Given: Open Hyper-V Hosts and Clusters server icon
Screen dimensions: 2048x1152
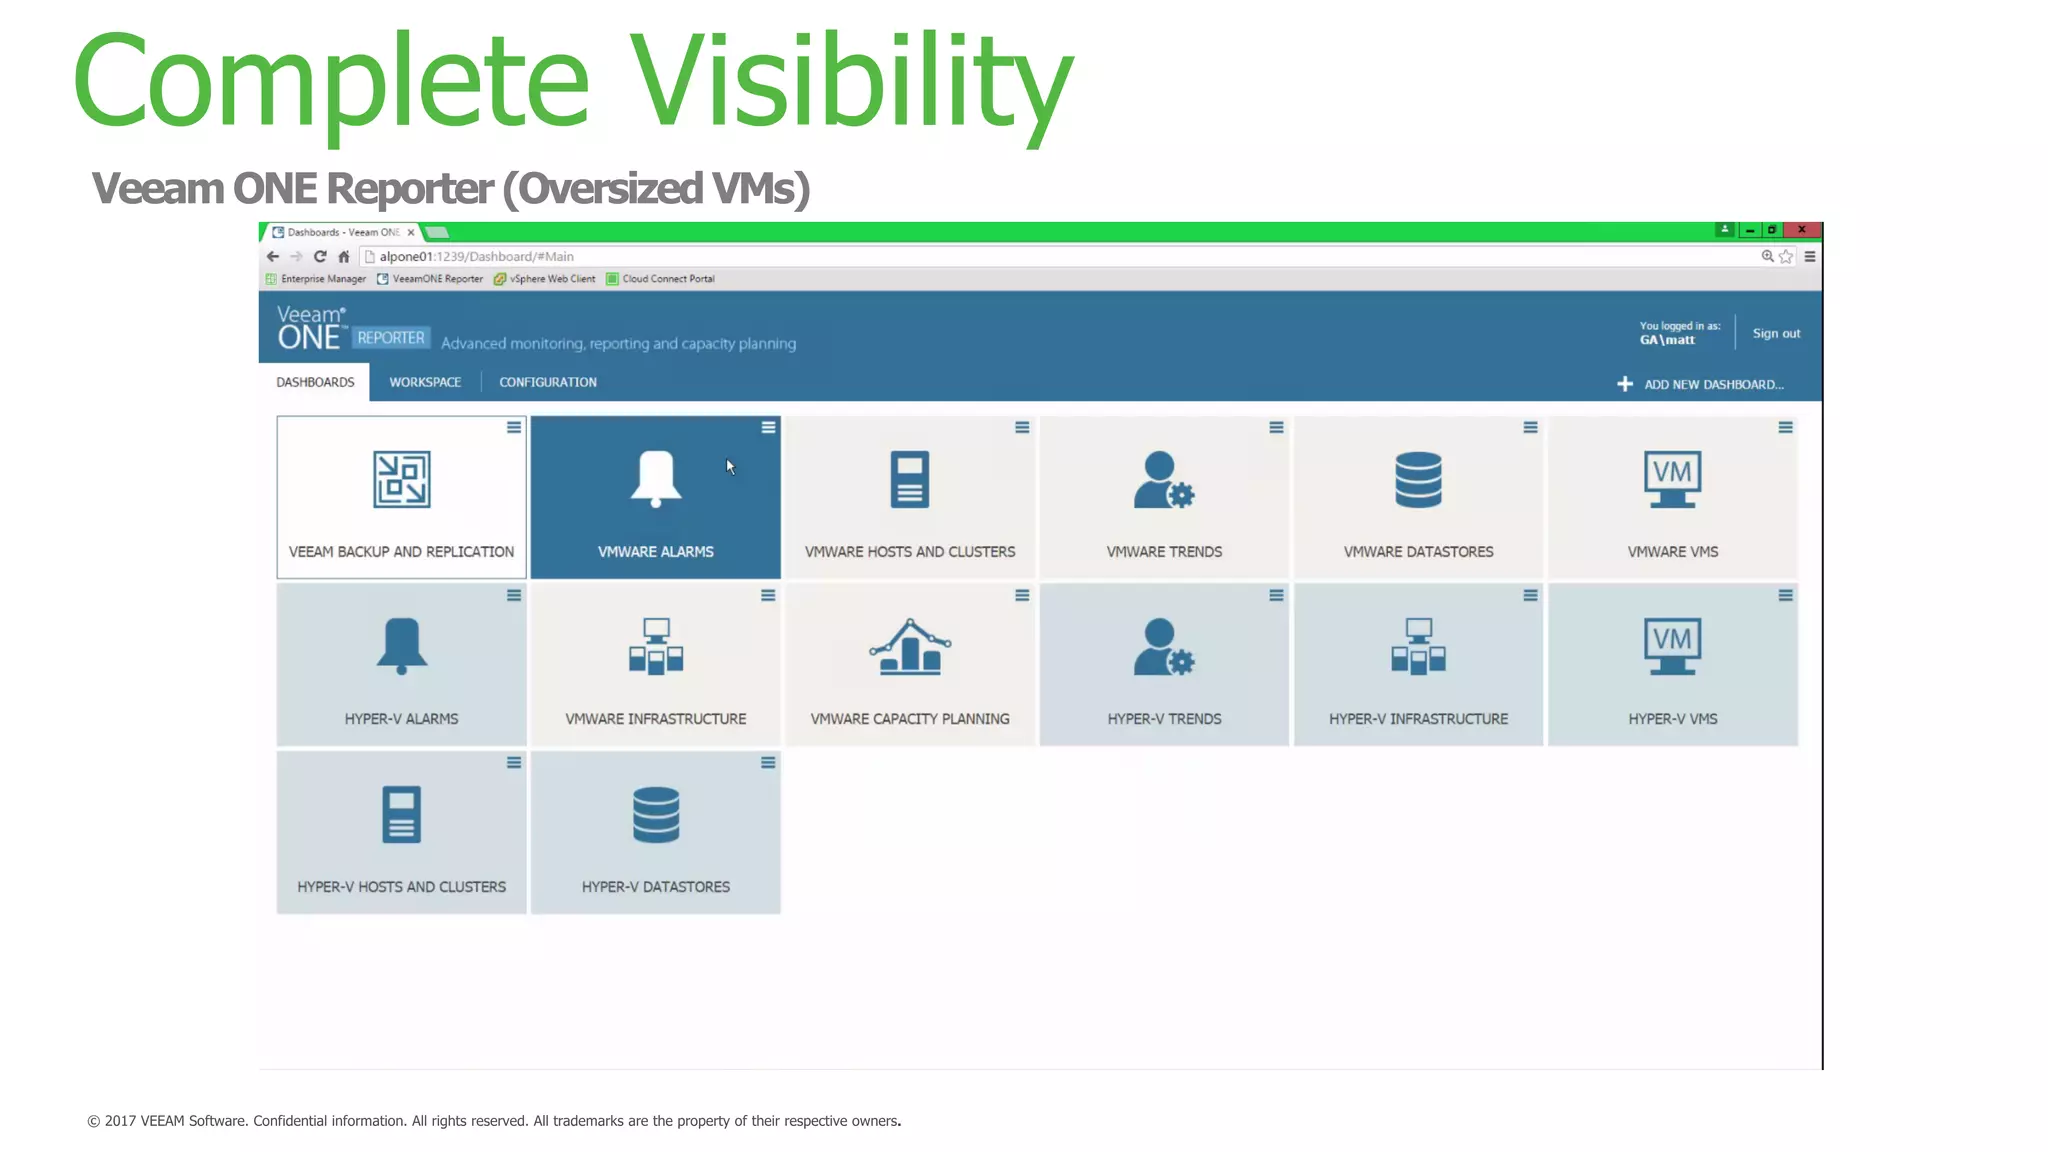Looking at the screenshot, I should (401, 814).
